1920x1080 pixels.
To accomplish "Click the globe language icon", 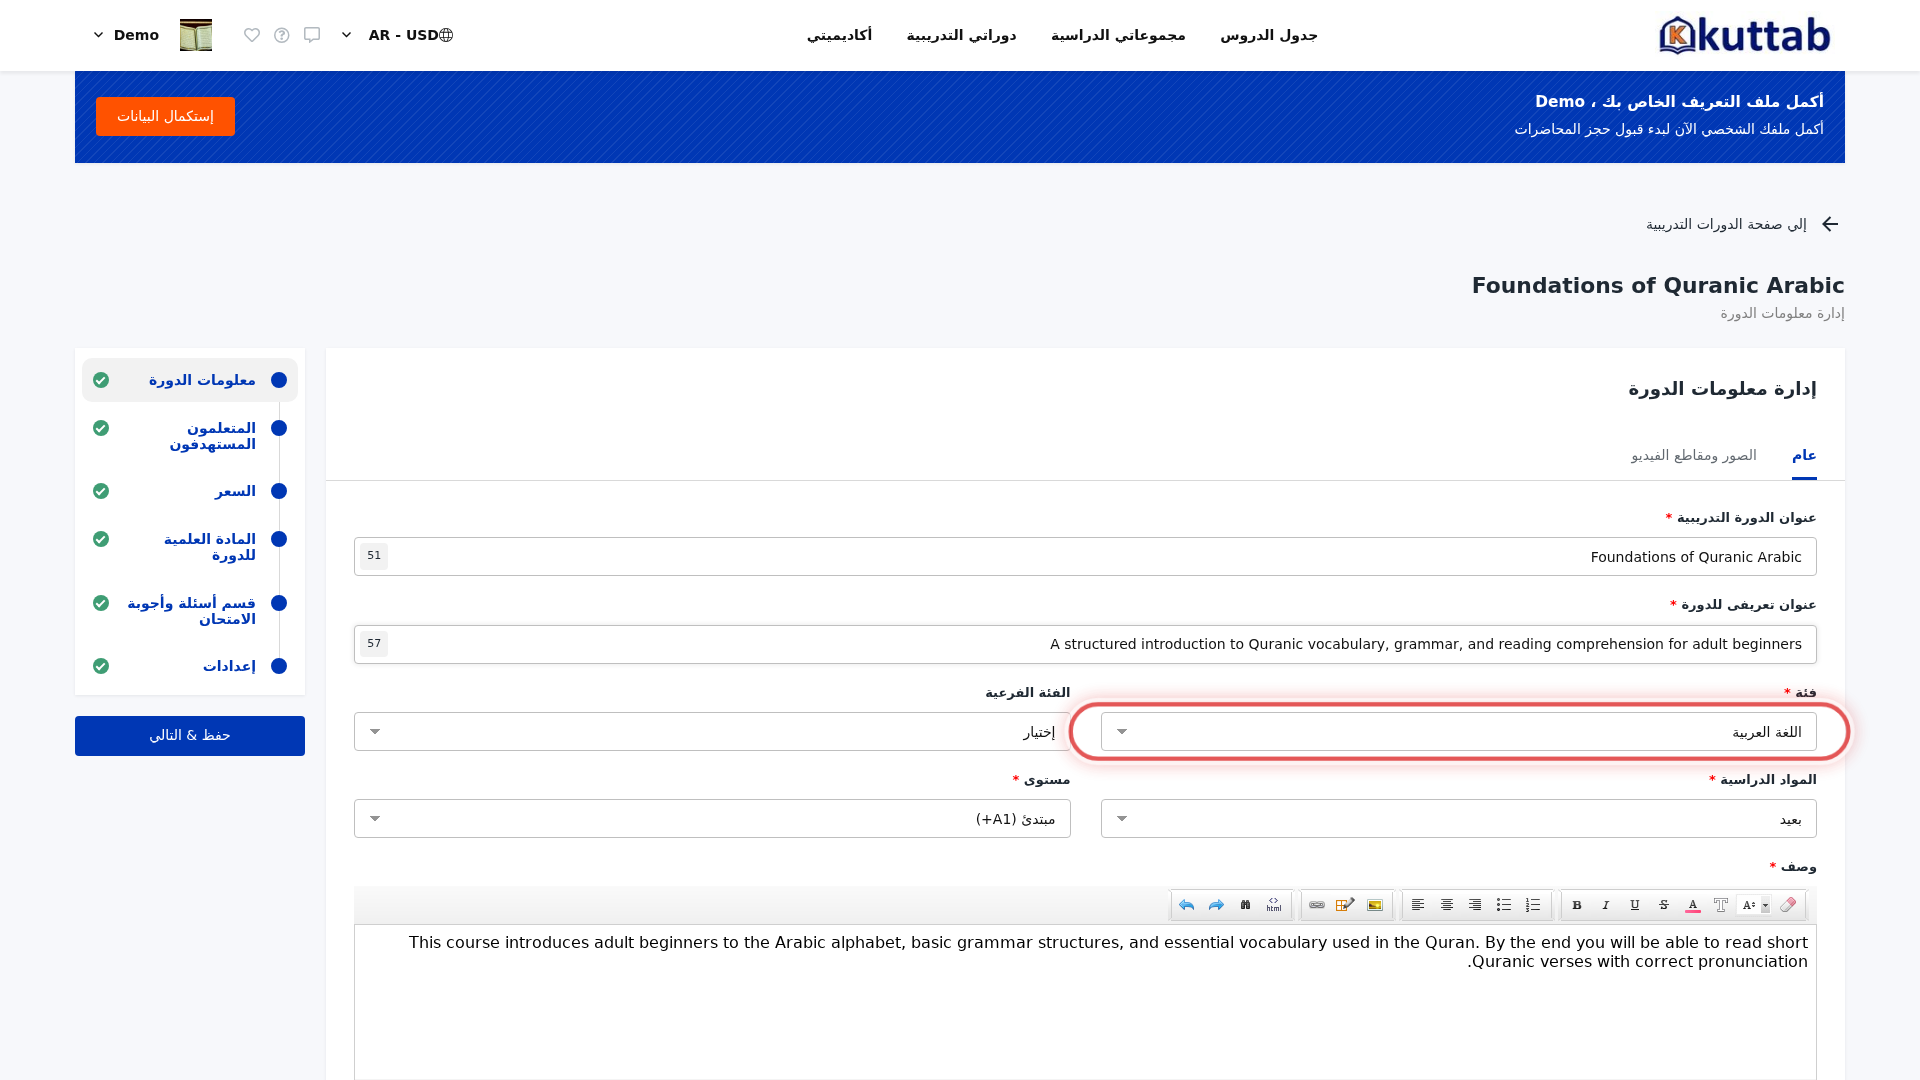I will (x=446, y=35).
